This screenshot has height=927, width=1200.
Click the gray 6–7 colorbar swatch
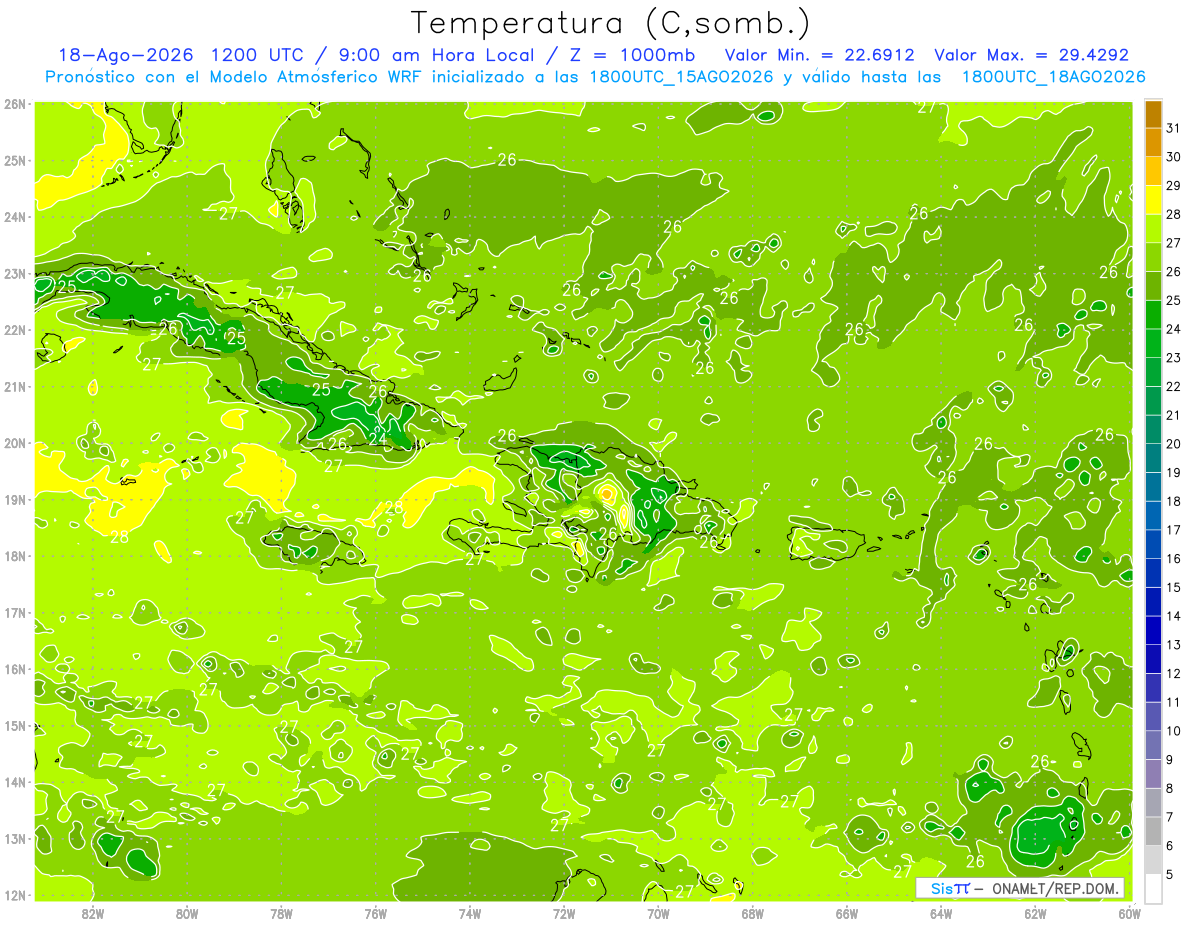point(1153,831)
